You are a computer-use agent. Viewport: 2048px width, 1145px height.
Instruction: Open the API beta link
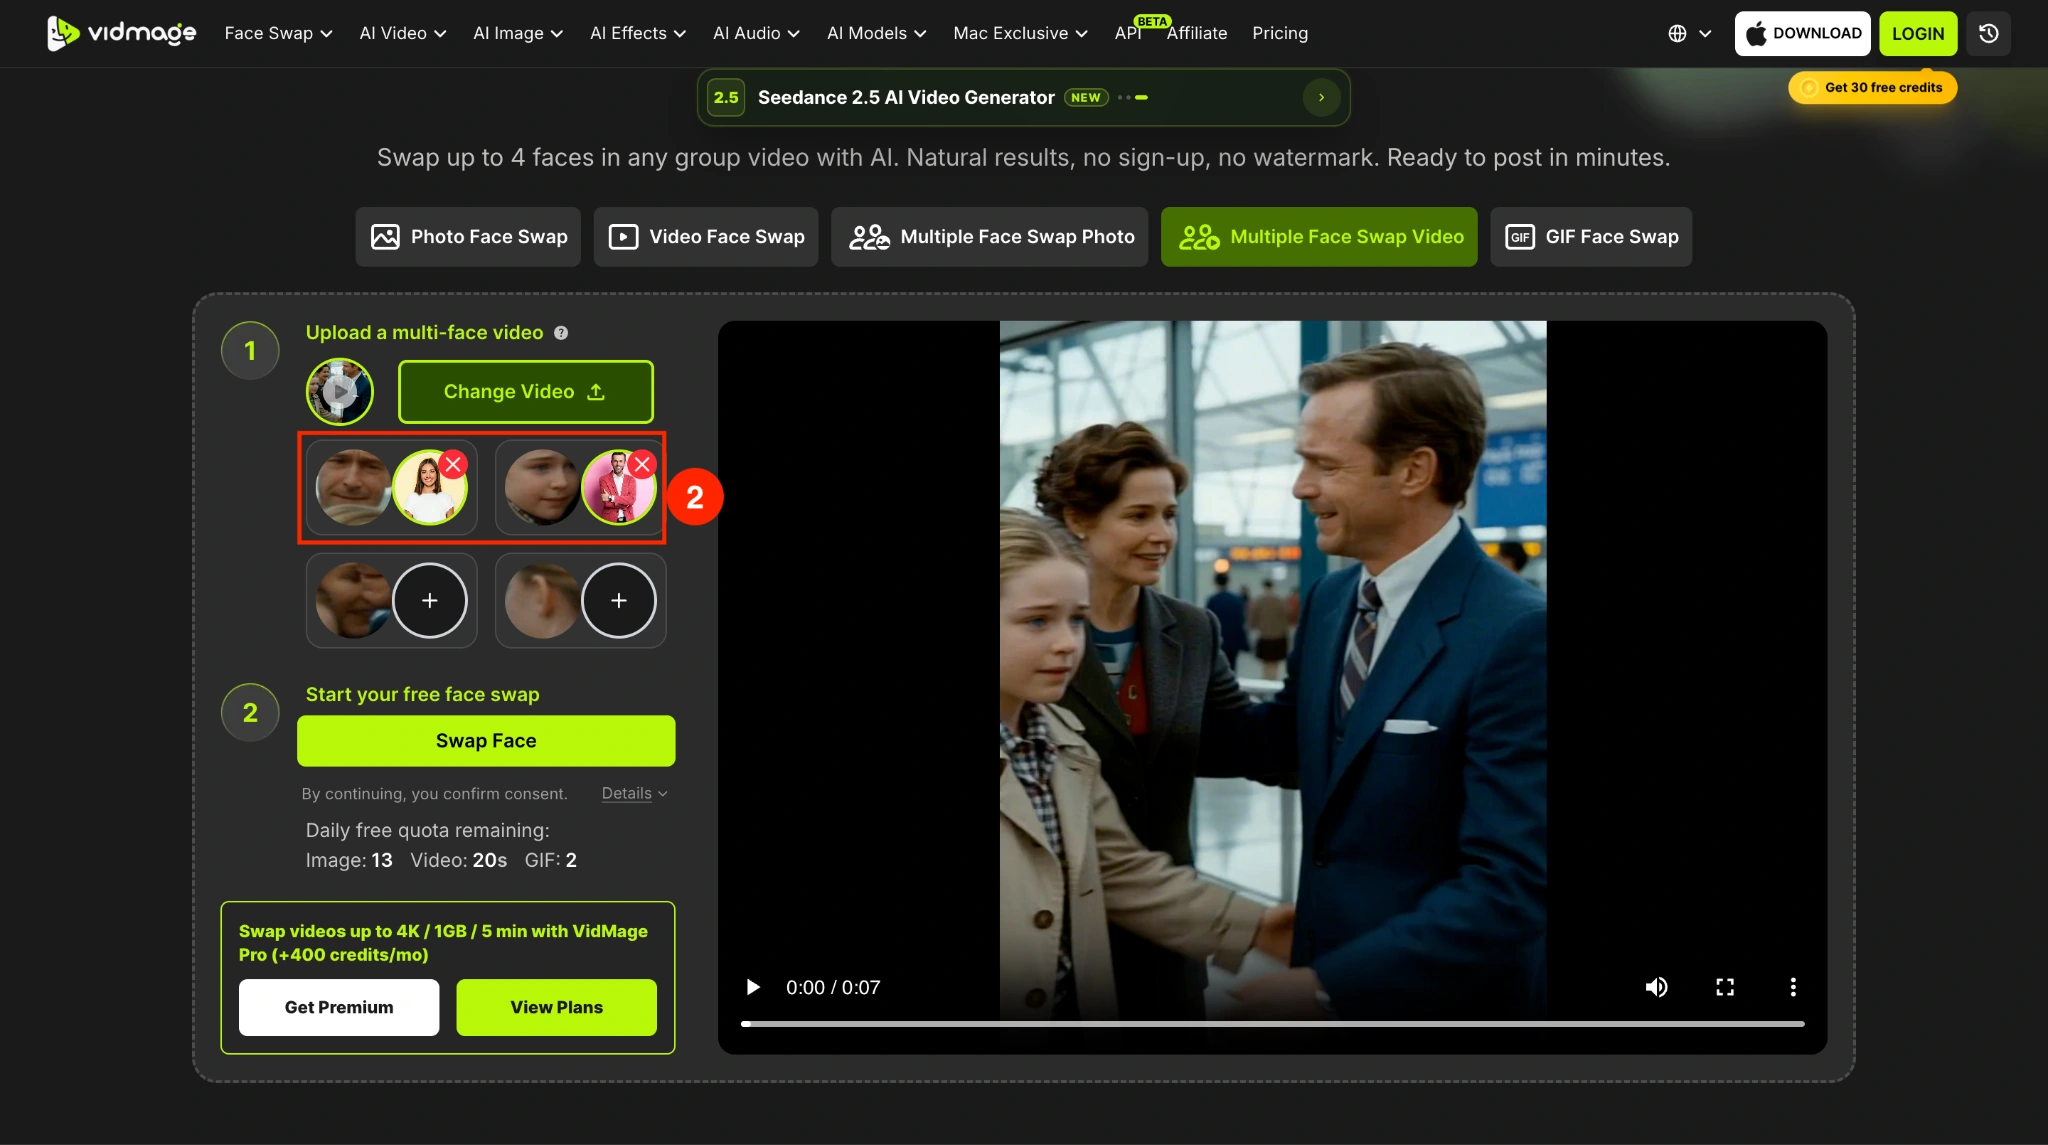click(1129, 33)
